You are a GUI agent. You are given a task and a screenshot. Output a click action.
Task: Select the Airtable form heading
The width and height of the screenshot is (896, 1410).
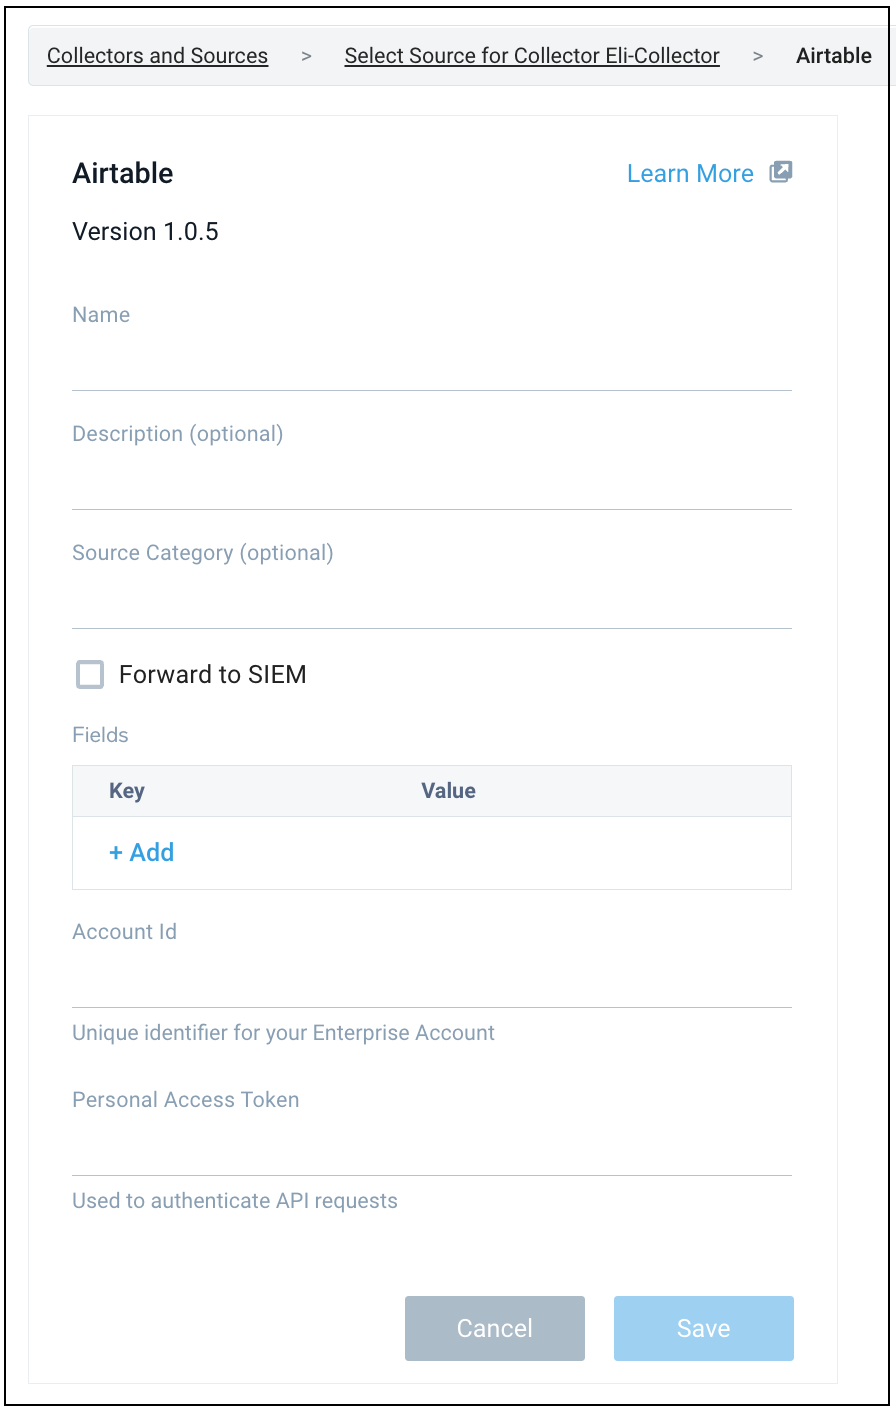click(123, 173)
